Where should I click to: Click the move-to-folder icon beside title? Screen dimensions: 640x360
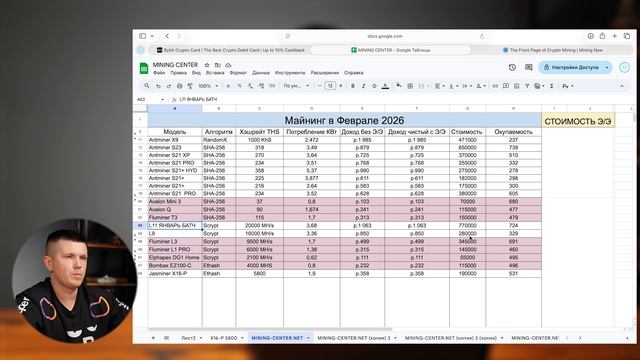[x=218, y=65]
